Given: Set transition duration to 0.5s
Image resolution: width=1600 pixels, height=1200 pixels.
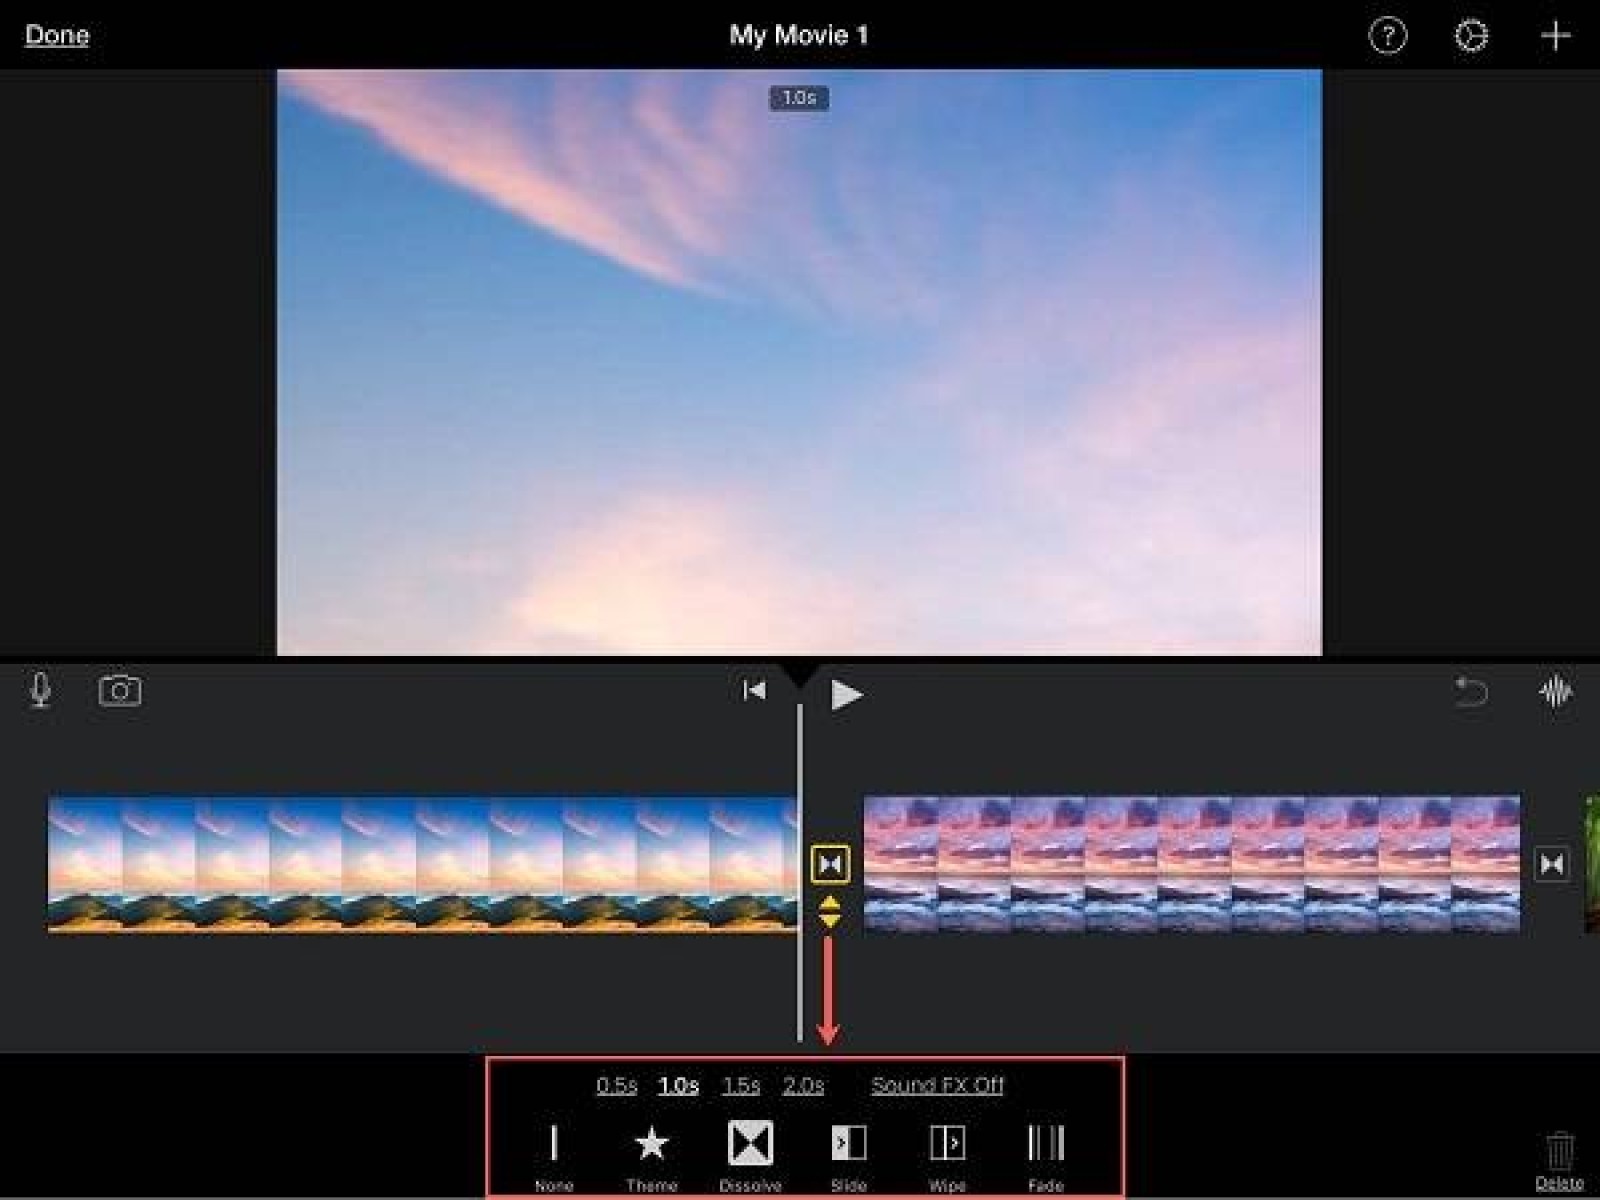Looking at the screenshot, I should click(617, 1085).
